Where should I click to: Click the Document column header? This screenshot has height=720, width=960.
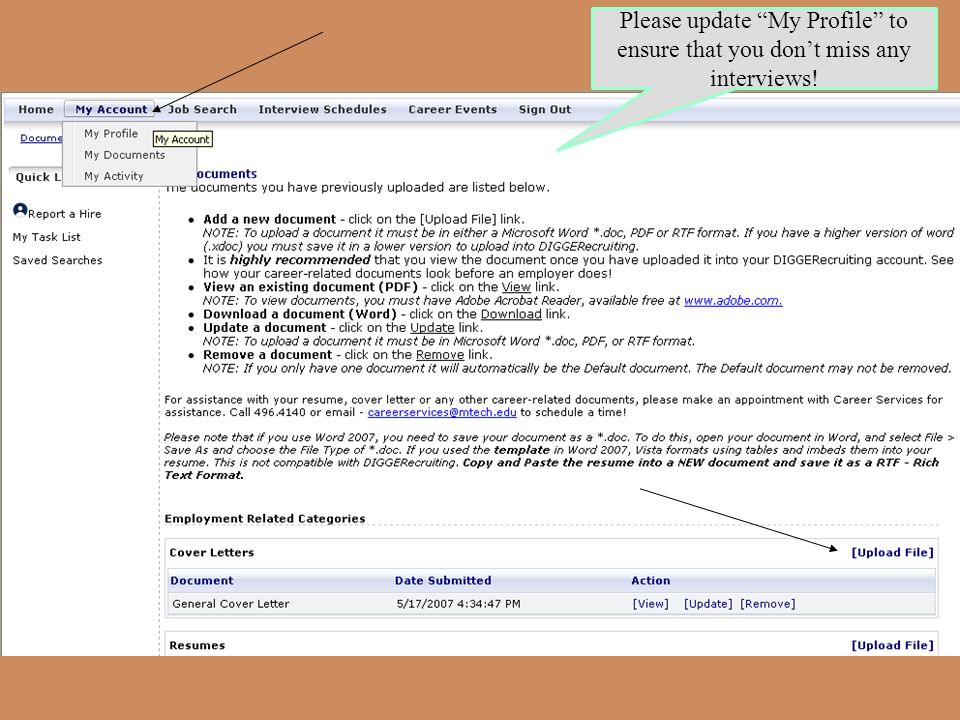coord(201,580)
